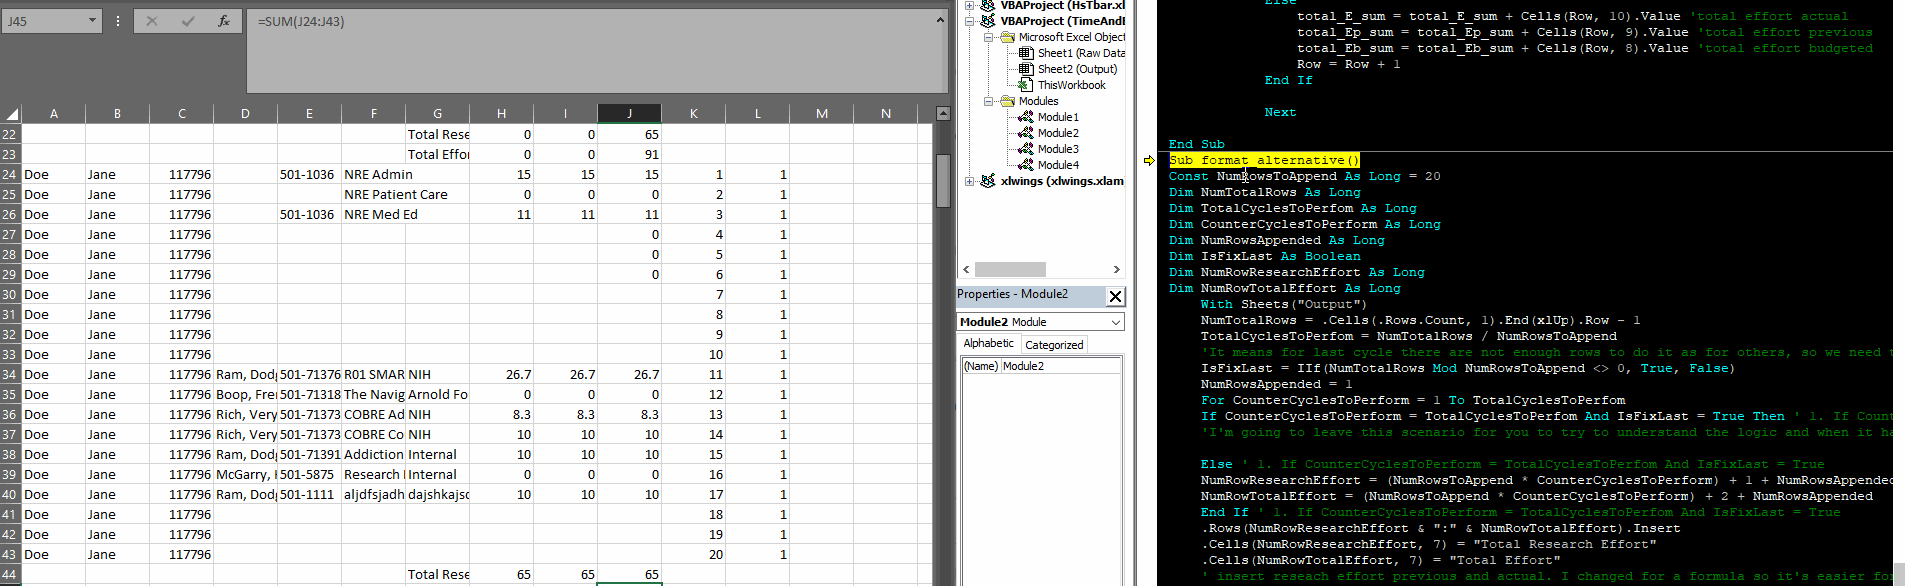This screenshot has height=586, width=1905.
Task: Click the Sheet1 (Raw Data) worksheet icon
Action: (1026, 53)
